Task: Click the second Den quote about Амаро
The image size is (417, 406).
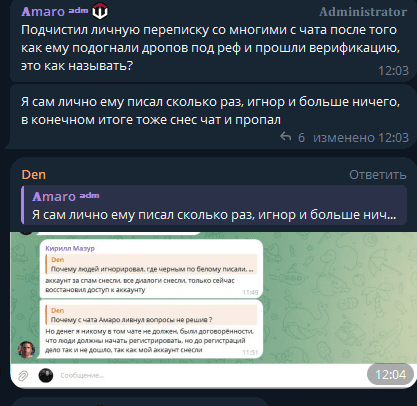Action: pos(151,315)
